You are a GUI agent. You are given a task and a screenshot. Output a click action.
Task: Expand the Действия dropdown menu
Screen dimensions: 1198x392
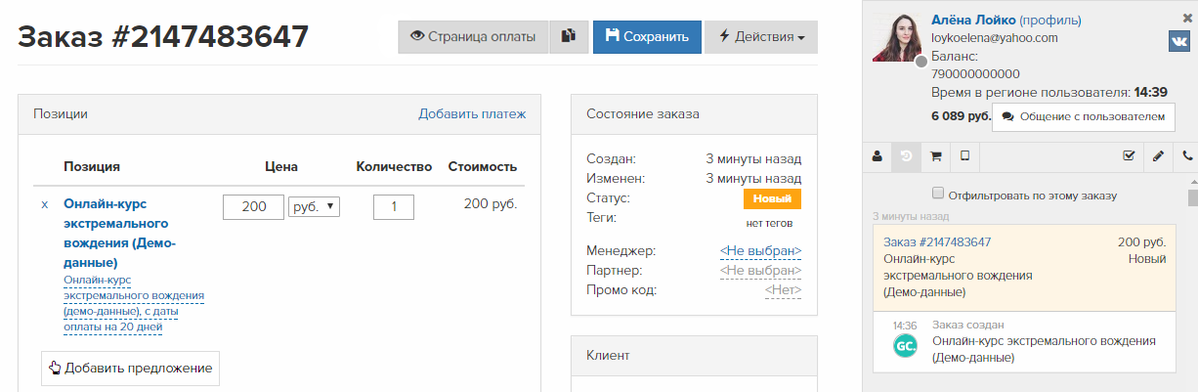click(x=761, y=37)
